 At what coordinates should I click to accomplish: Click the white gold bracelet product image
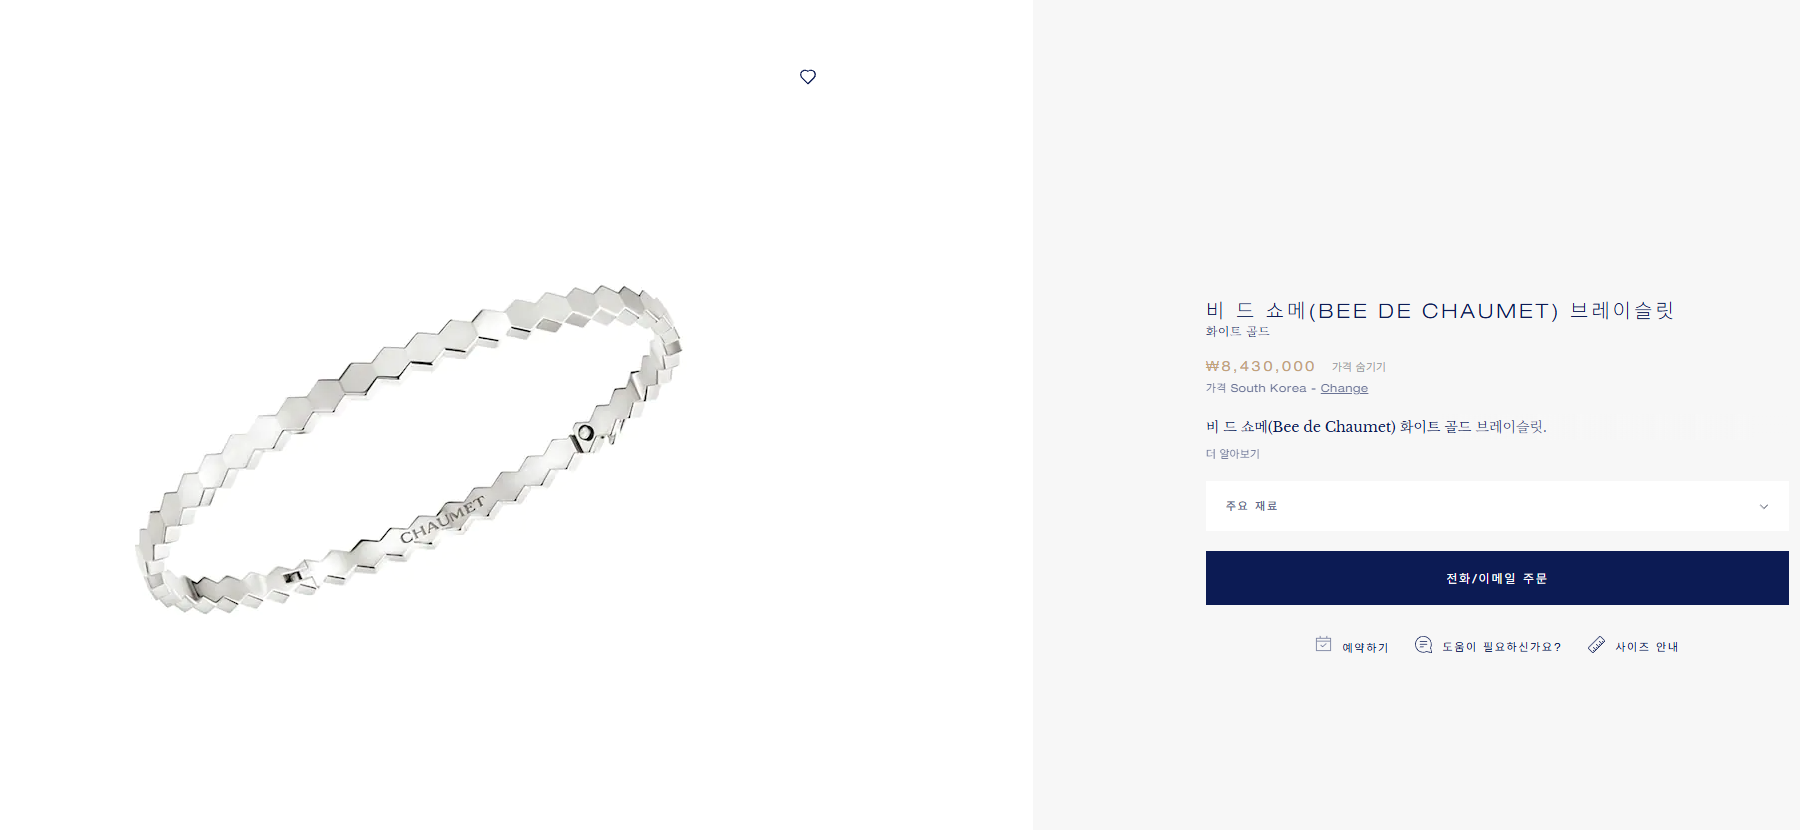coord(408,449)
